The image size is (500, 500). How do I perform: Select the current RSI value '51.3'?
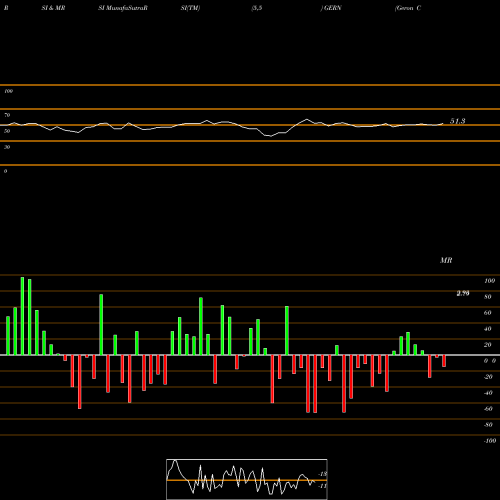click(458, 121)
